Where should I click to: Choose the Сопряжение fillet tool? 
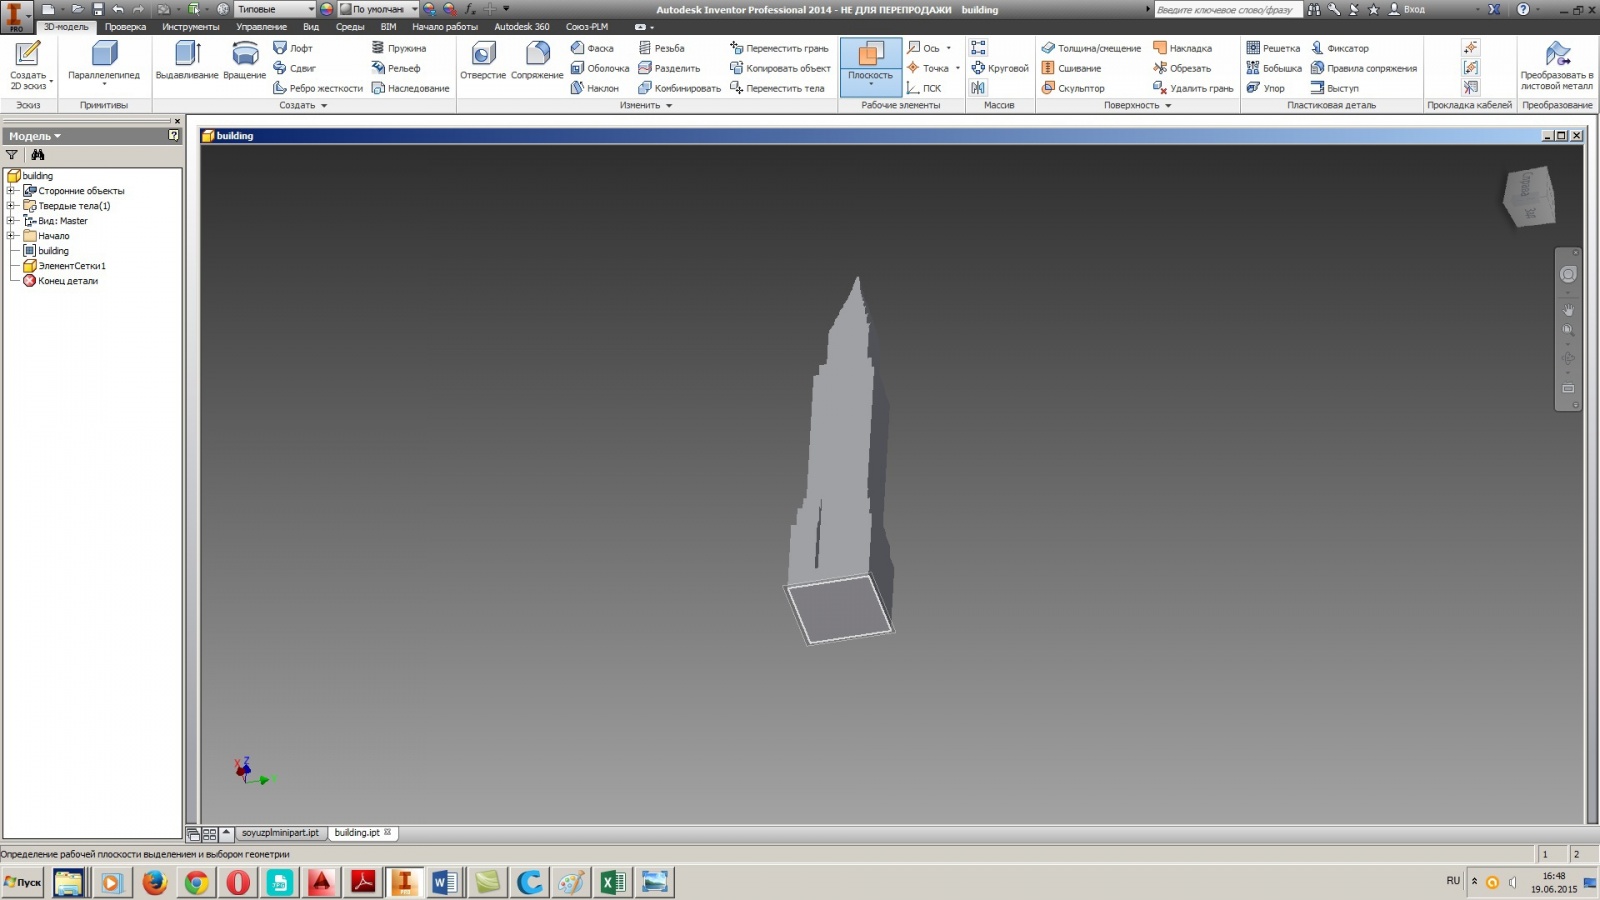(537, 61)
